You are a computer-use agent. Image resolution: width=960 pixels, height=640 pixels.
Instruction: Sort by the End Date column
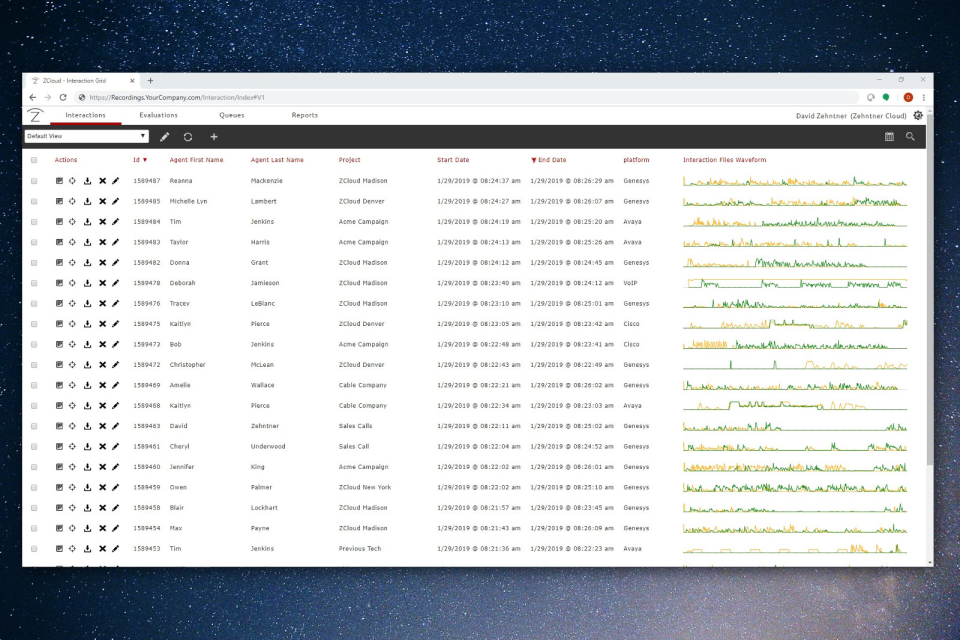pyautogui.click(x=552, y=160)
